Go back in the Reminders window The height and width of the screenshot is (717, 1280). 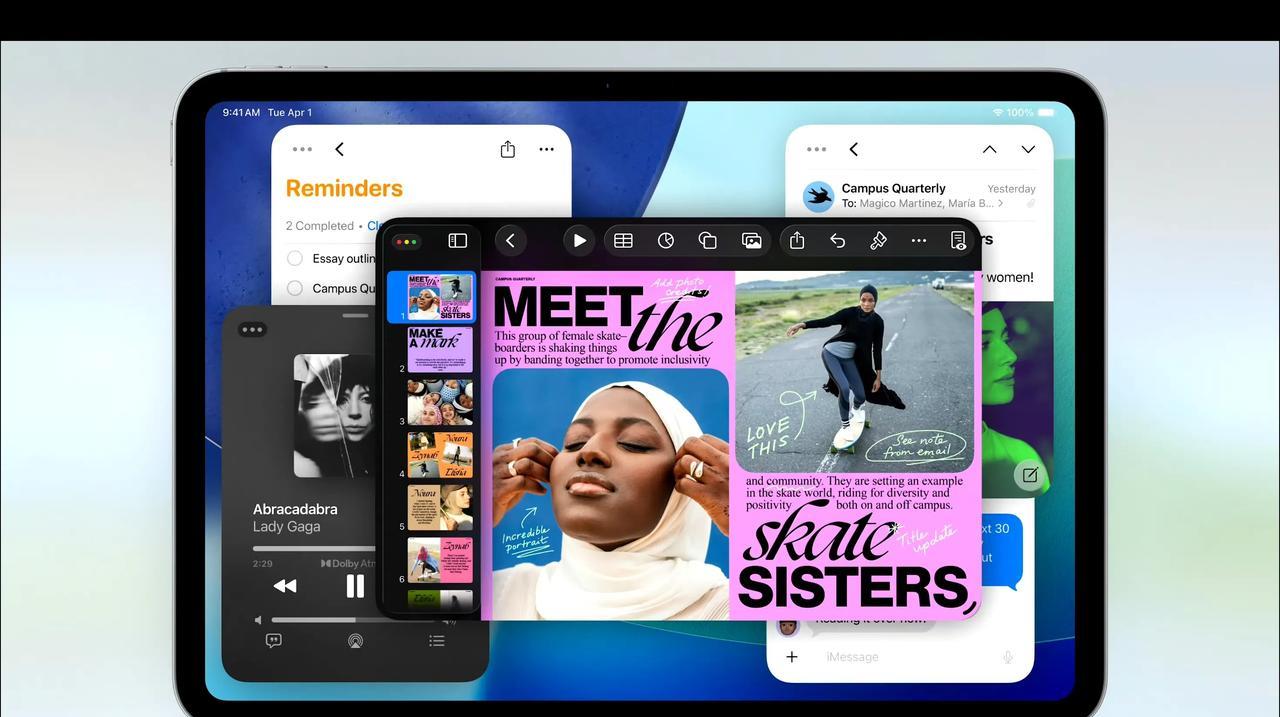(339, 149)
